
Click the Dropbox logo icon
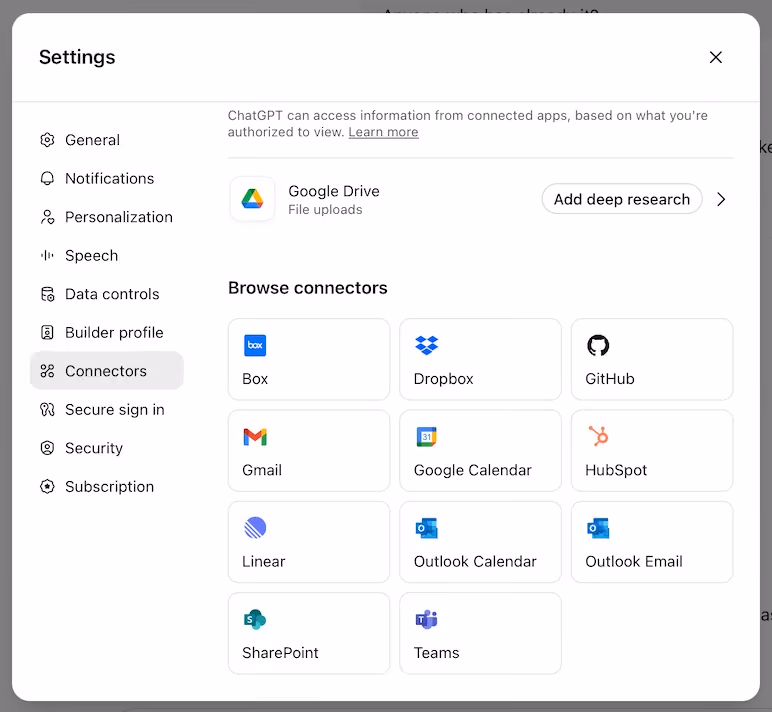point(427,345)
